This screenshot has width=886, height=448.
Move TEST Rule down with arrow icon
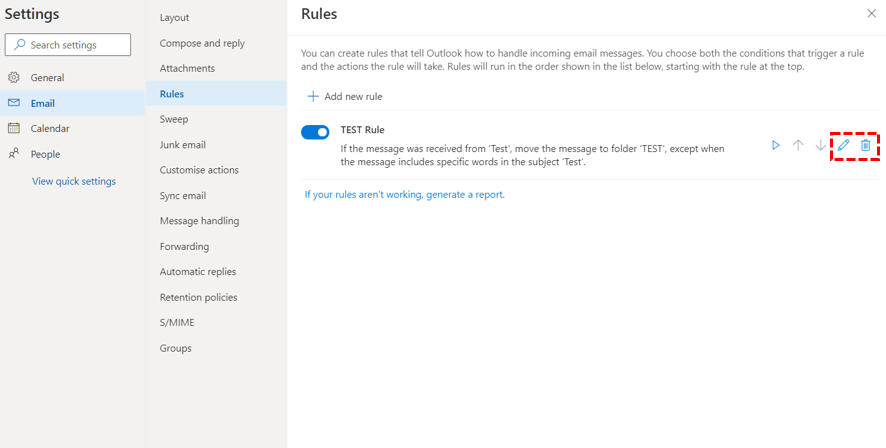(x=820, y=146)
